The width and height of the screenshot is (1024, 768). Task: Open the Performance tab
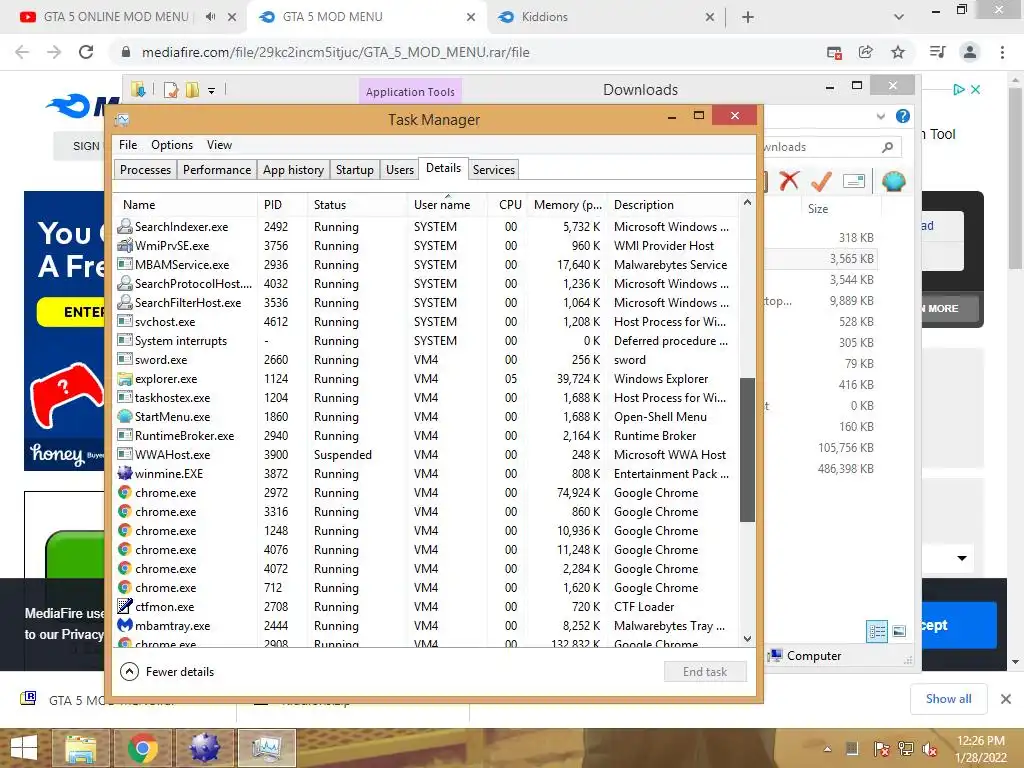(217, 170)
